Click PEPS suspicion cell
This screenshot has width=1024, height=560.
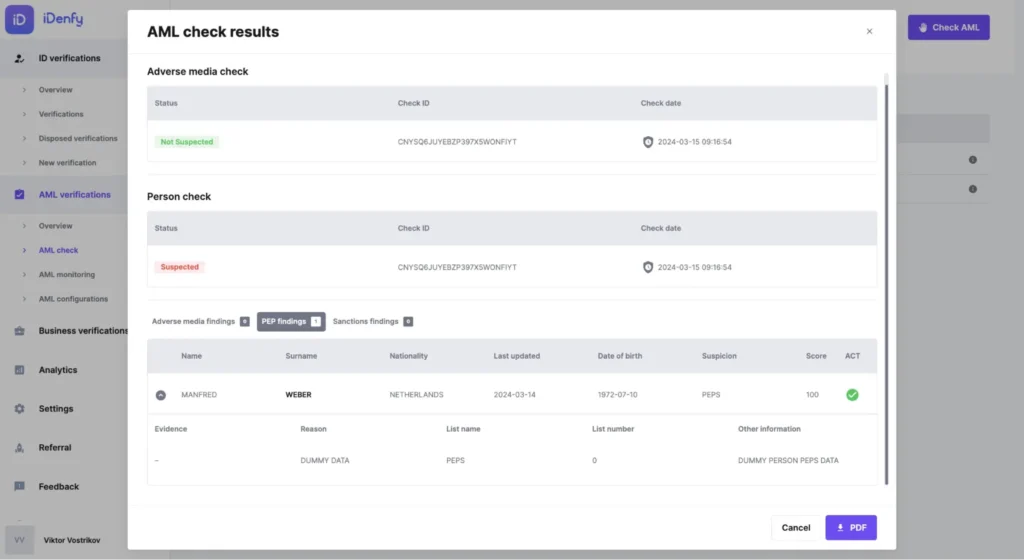click(x=711, y=395)
